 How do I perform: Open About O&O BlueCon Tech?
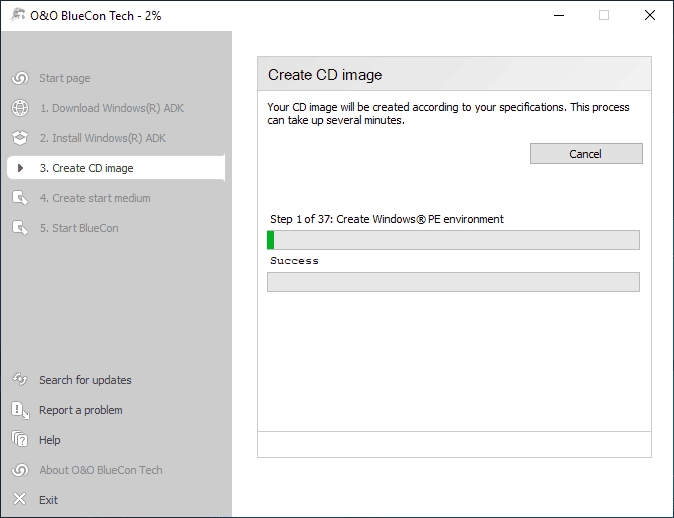101,470
